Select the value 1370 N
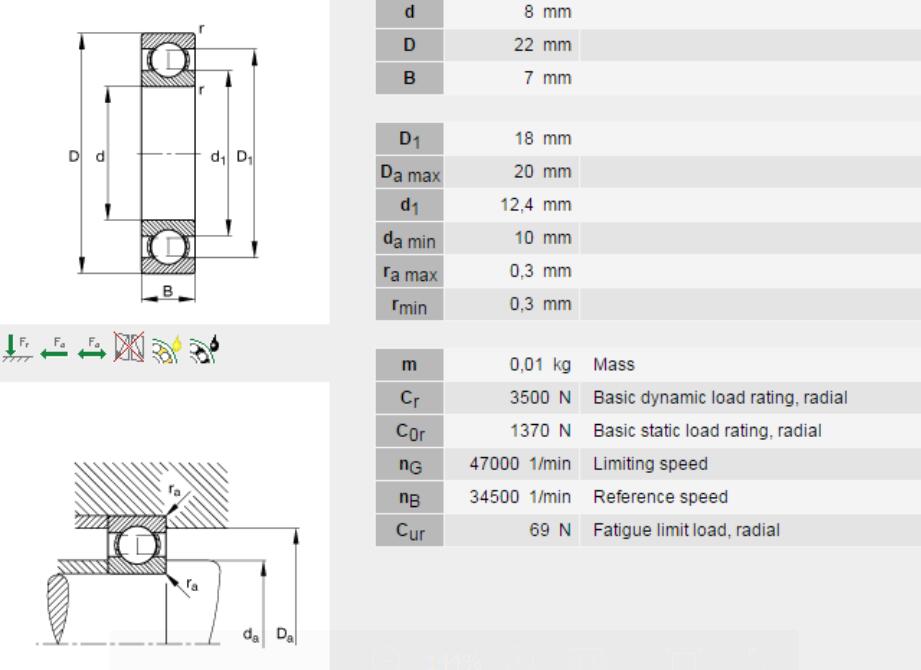 coord(540,430)
